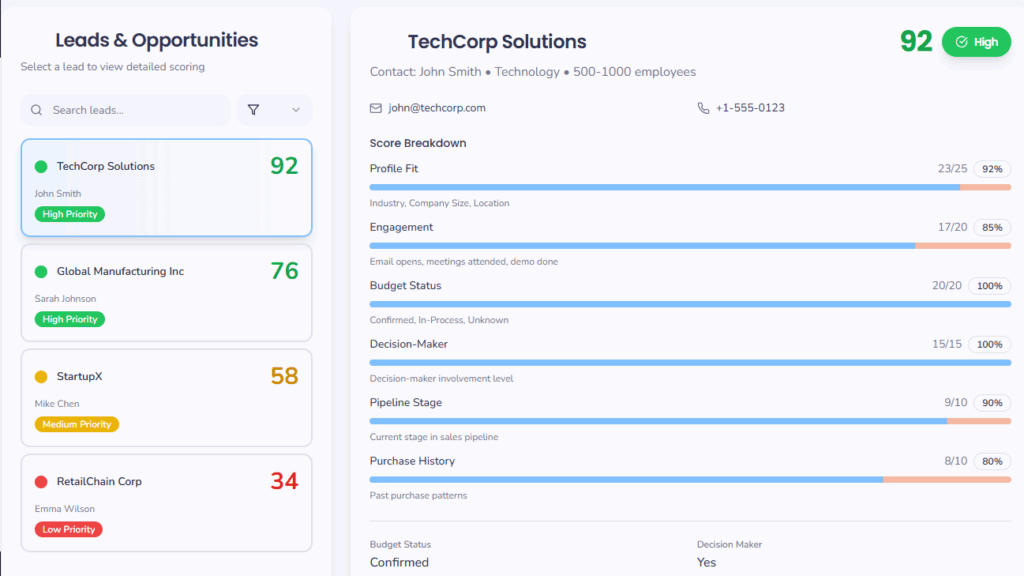Select RetailChain Corp lead with score 34

[166, 503]
